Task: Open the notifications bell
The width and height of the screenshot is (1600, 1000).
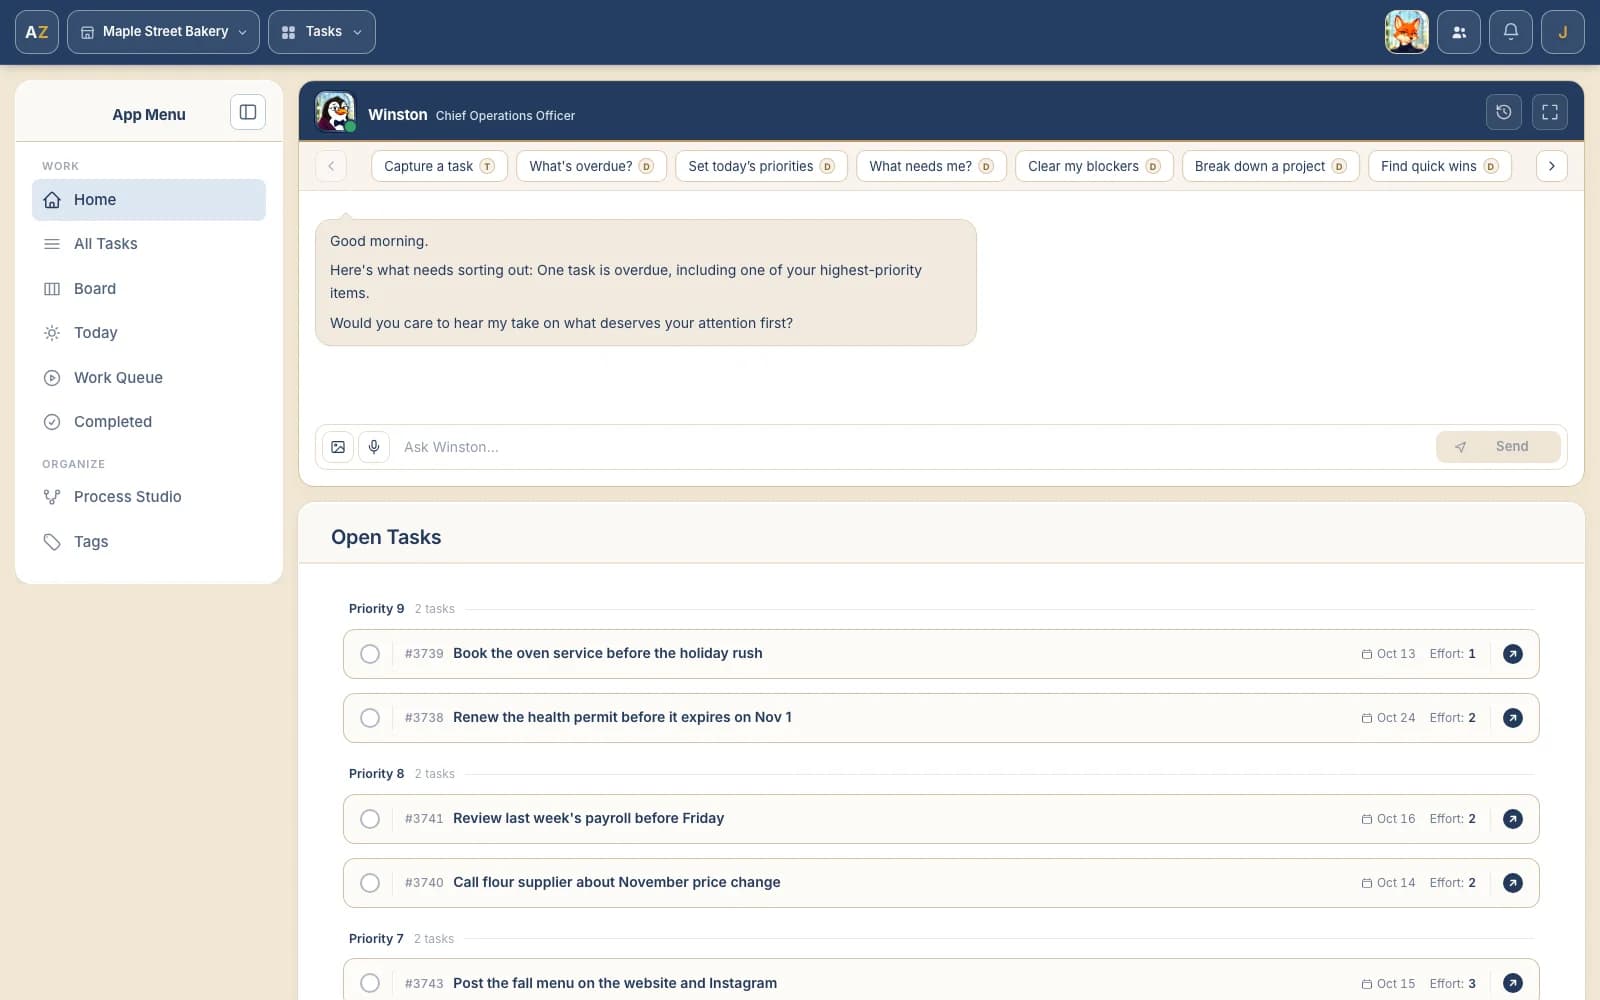Action: 1511,32
